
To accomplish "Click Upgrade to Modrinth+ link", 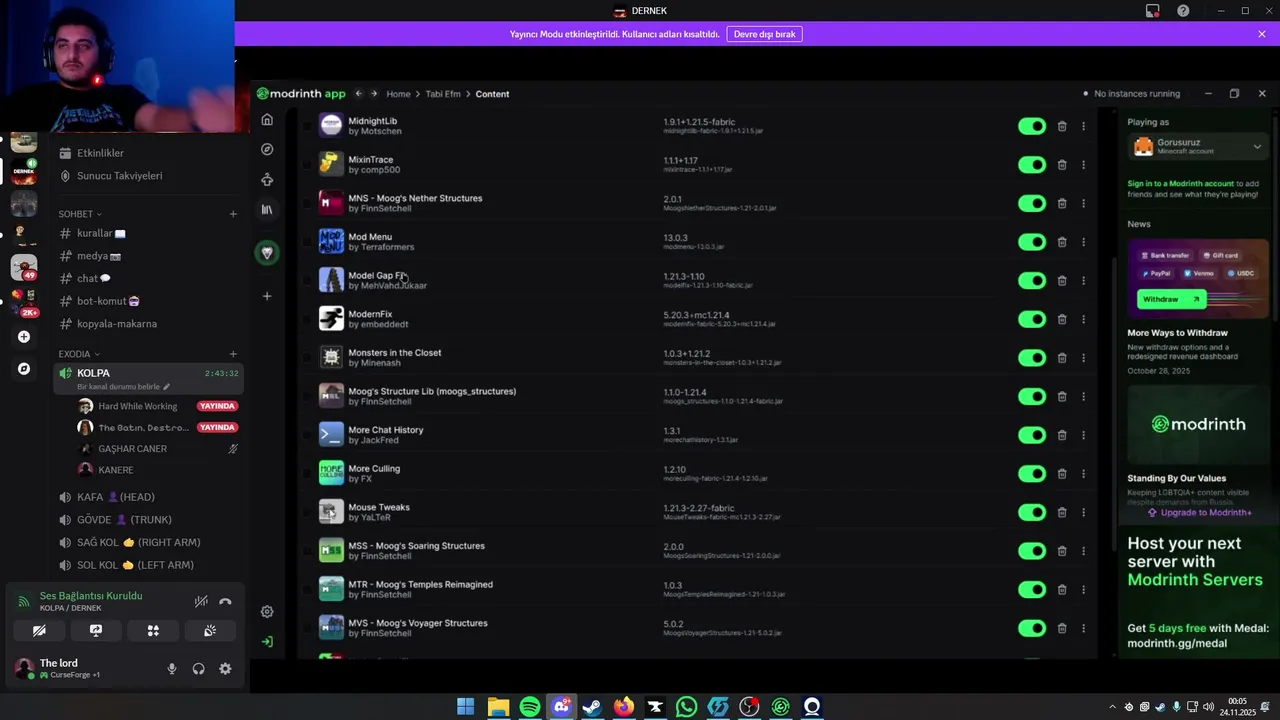I will [1199, 512].
